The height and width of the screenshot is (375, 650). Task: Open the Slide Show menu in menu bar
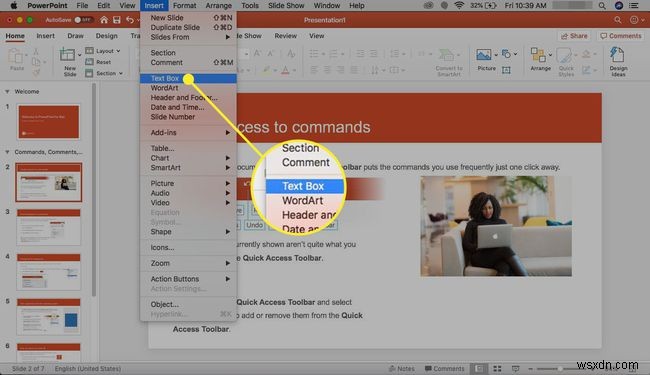pyautogui.click(x=286, y=5)
